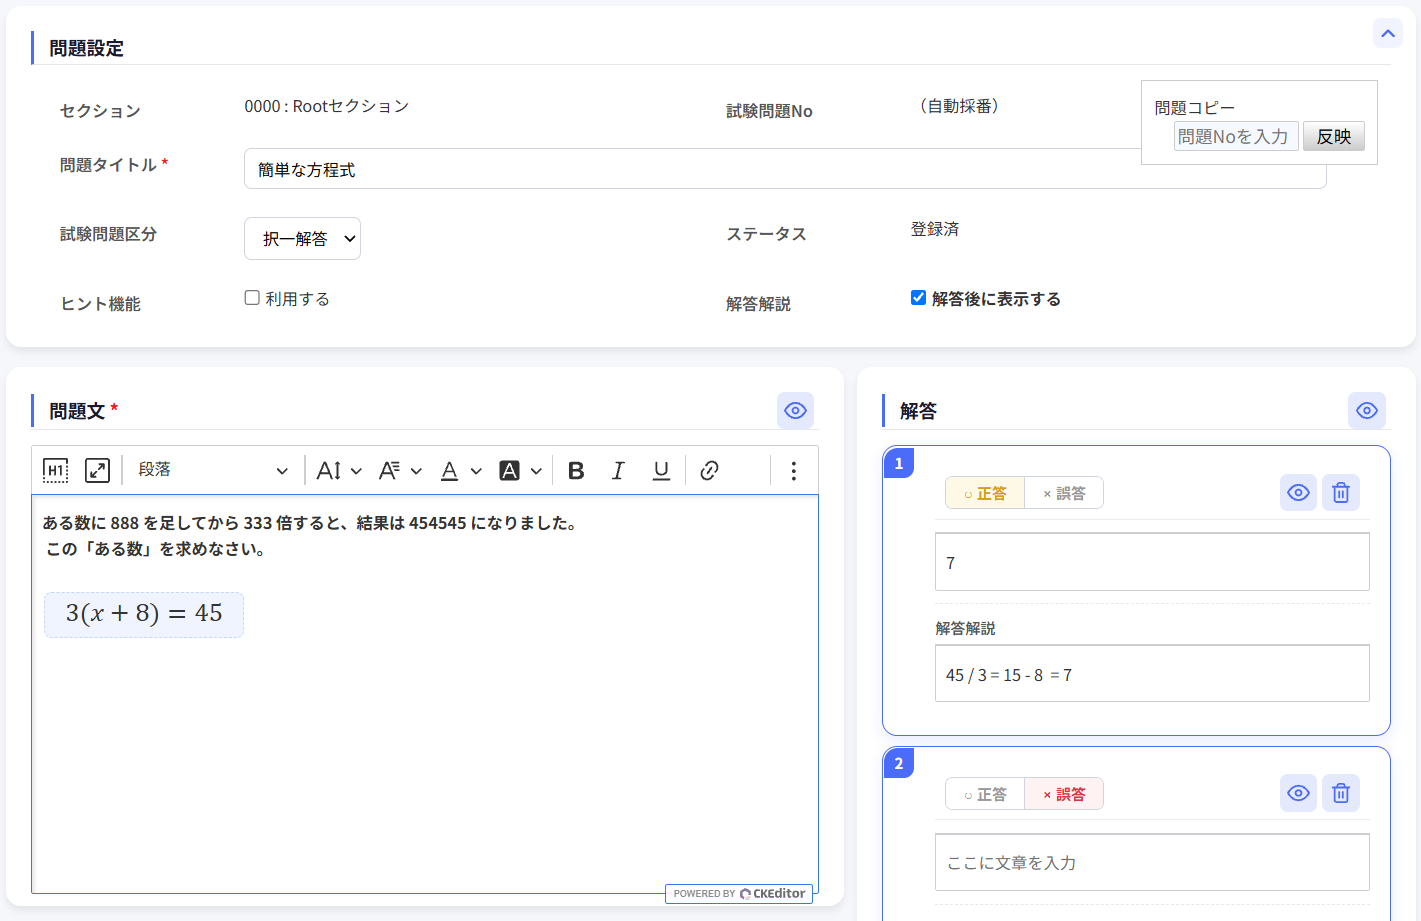
Task: Preview the 問題文 with eye icon
Action: (795, 410)
